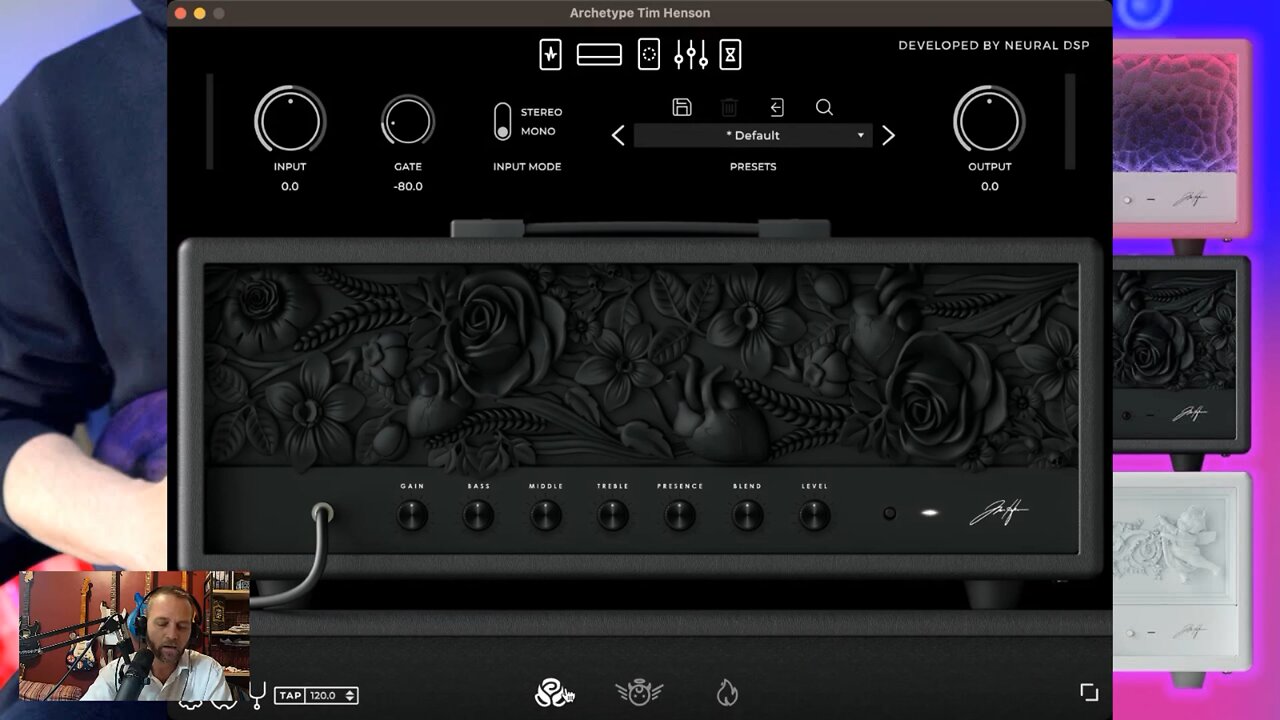Select the white cherub amp thumbnail

click(1181, 571)
